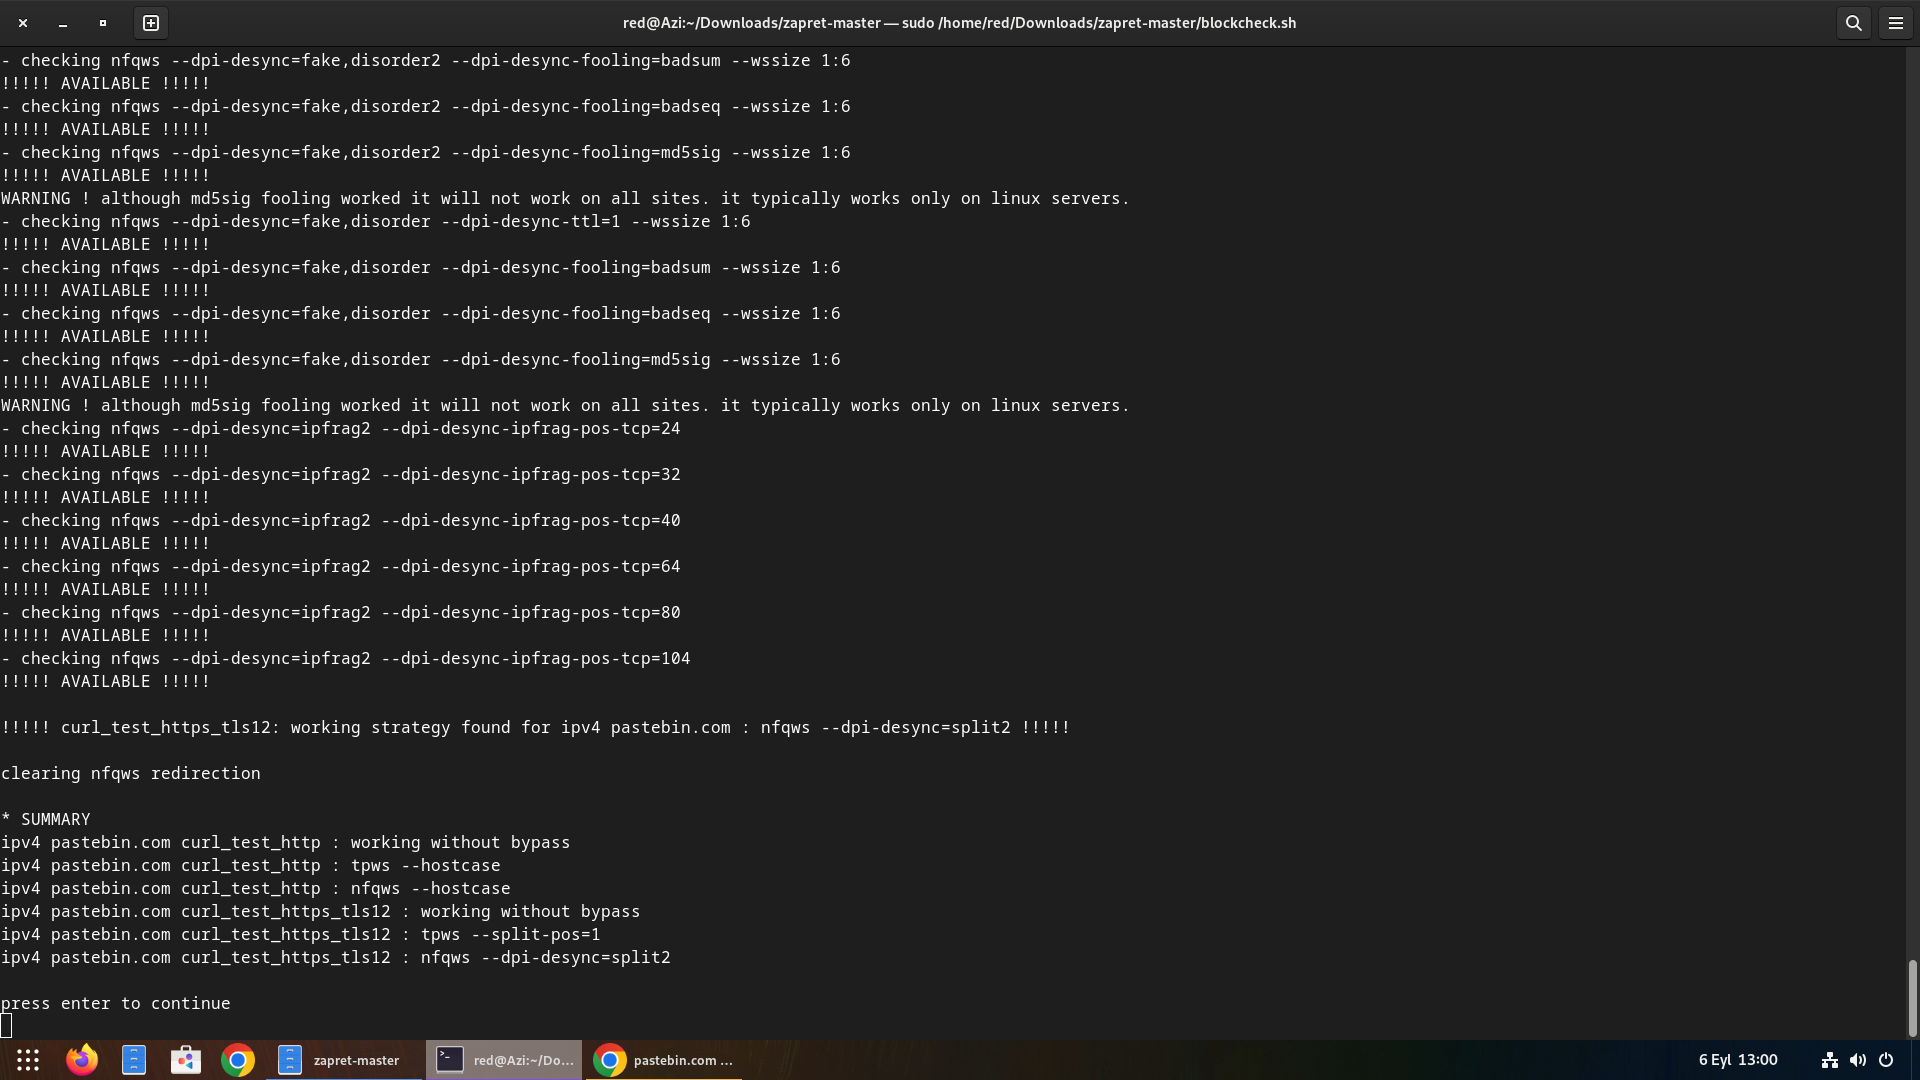The image size is (1920, 1080).
Task: Click 'press enter to continue' line
Action: click(x=116, y=1003)
